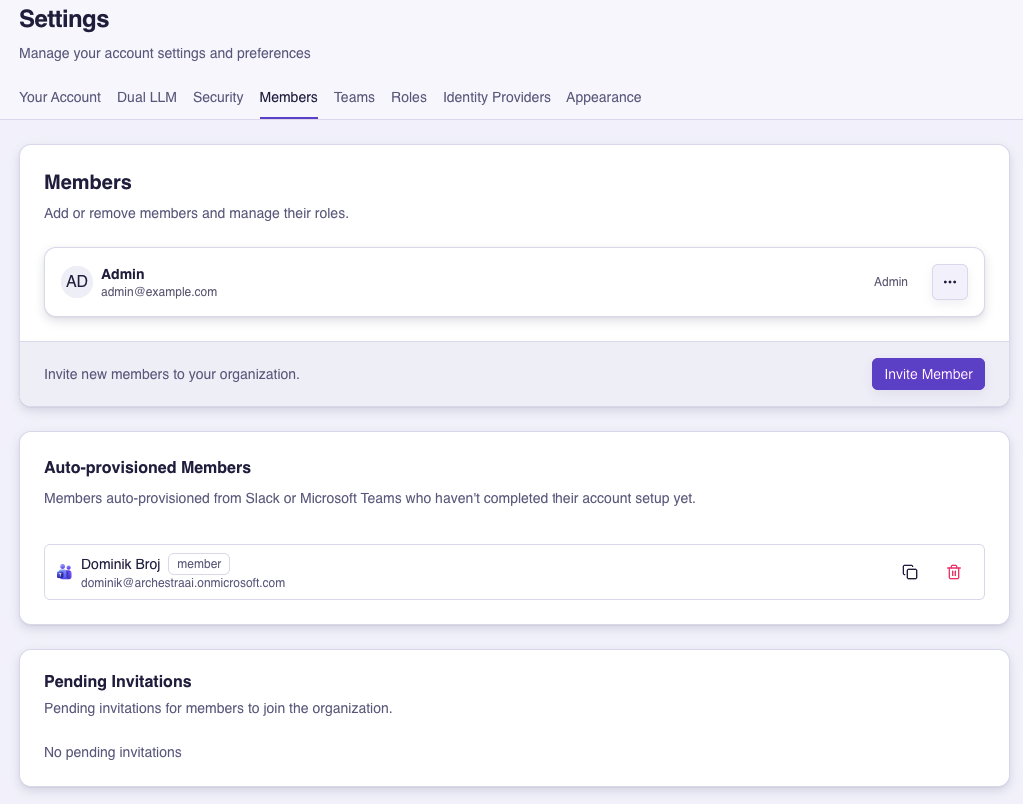Click the admin@example.com email address

[x=159, y=292]
